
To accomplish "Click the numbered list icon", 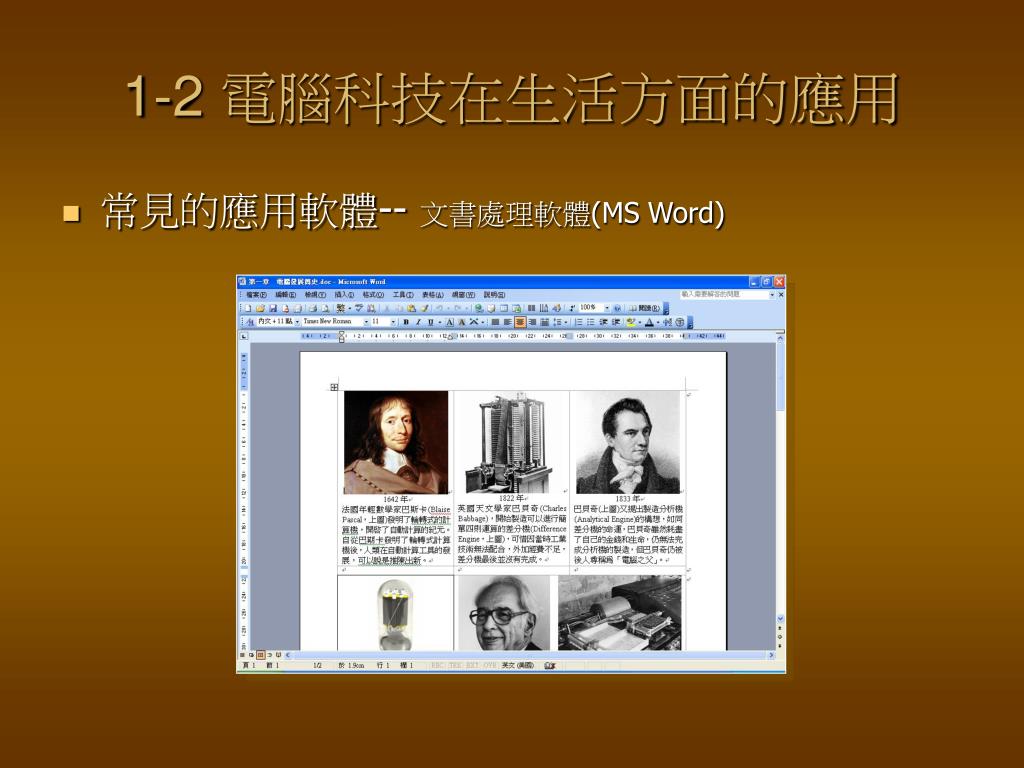I will point(579,322).
